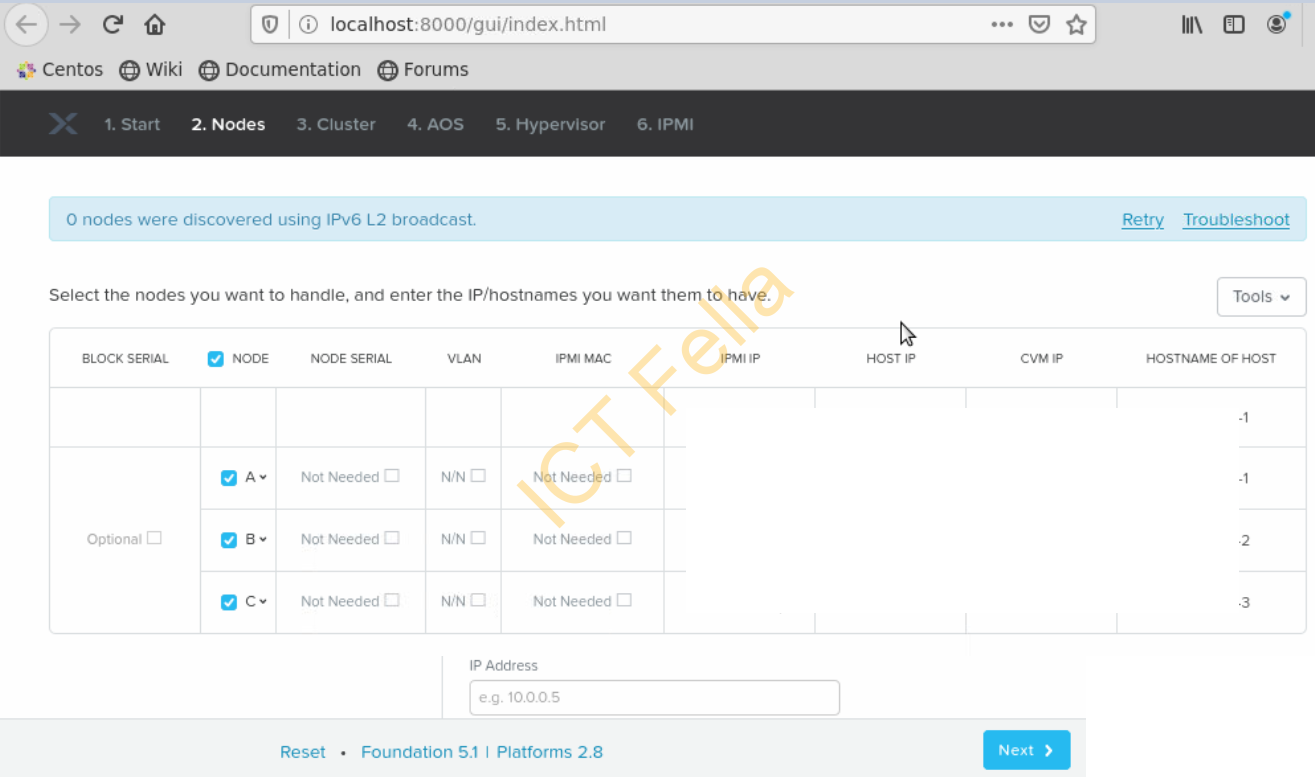
Task: Toggle the sidebar view icon
Action: [1234, 25]
